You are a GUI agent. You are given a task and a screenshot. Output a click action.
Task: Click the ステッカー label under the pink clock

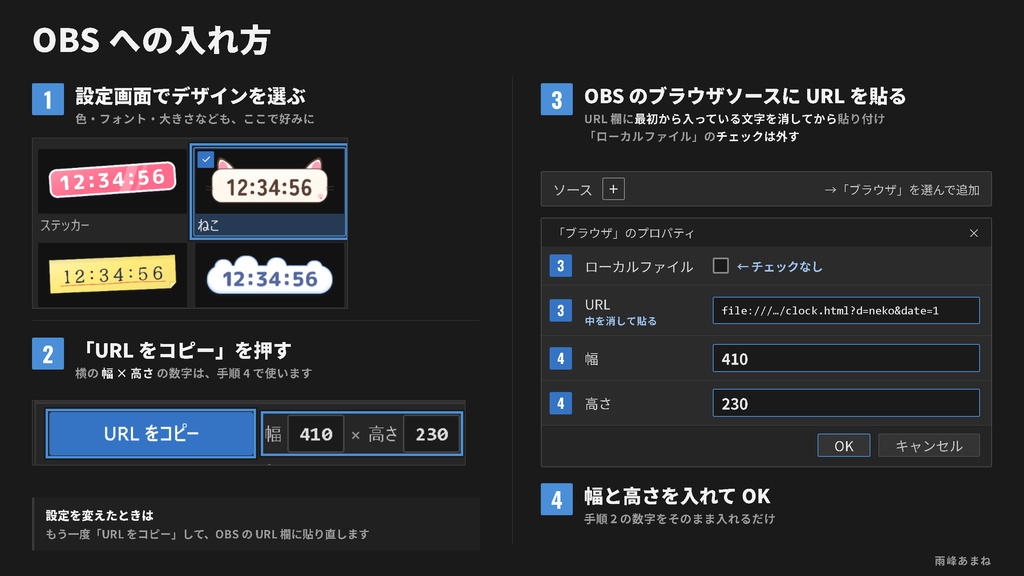pyautogui.click(x=65, y=225)
